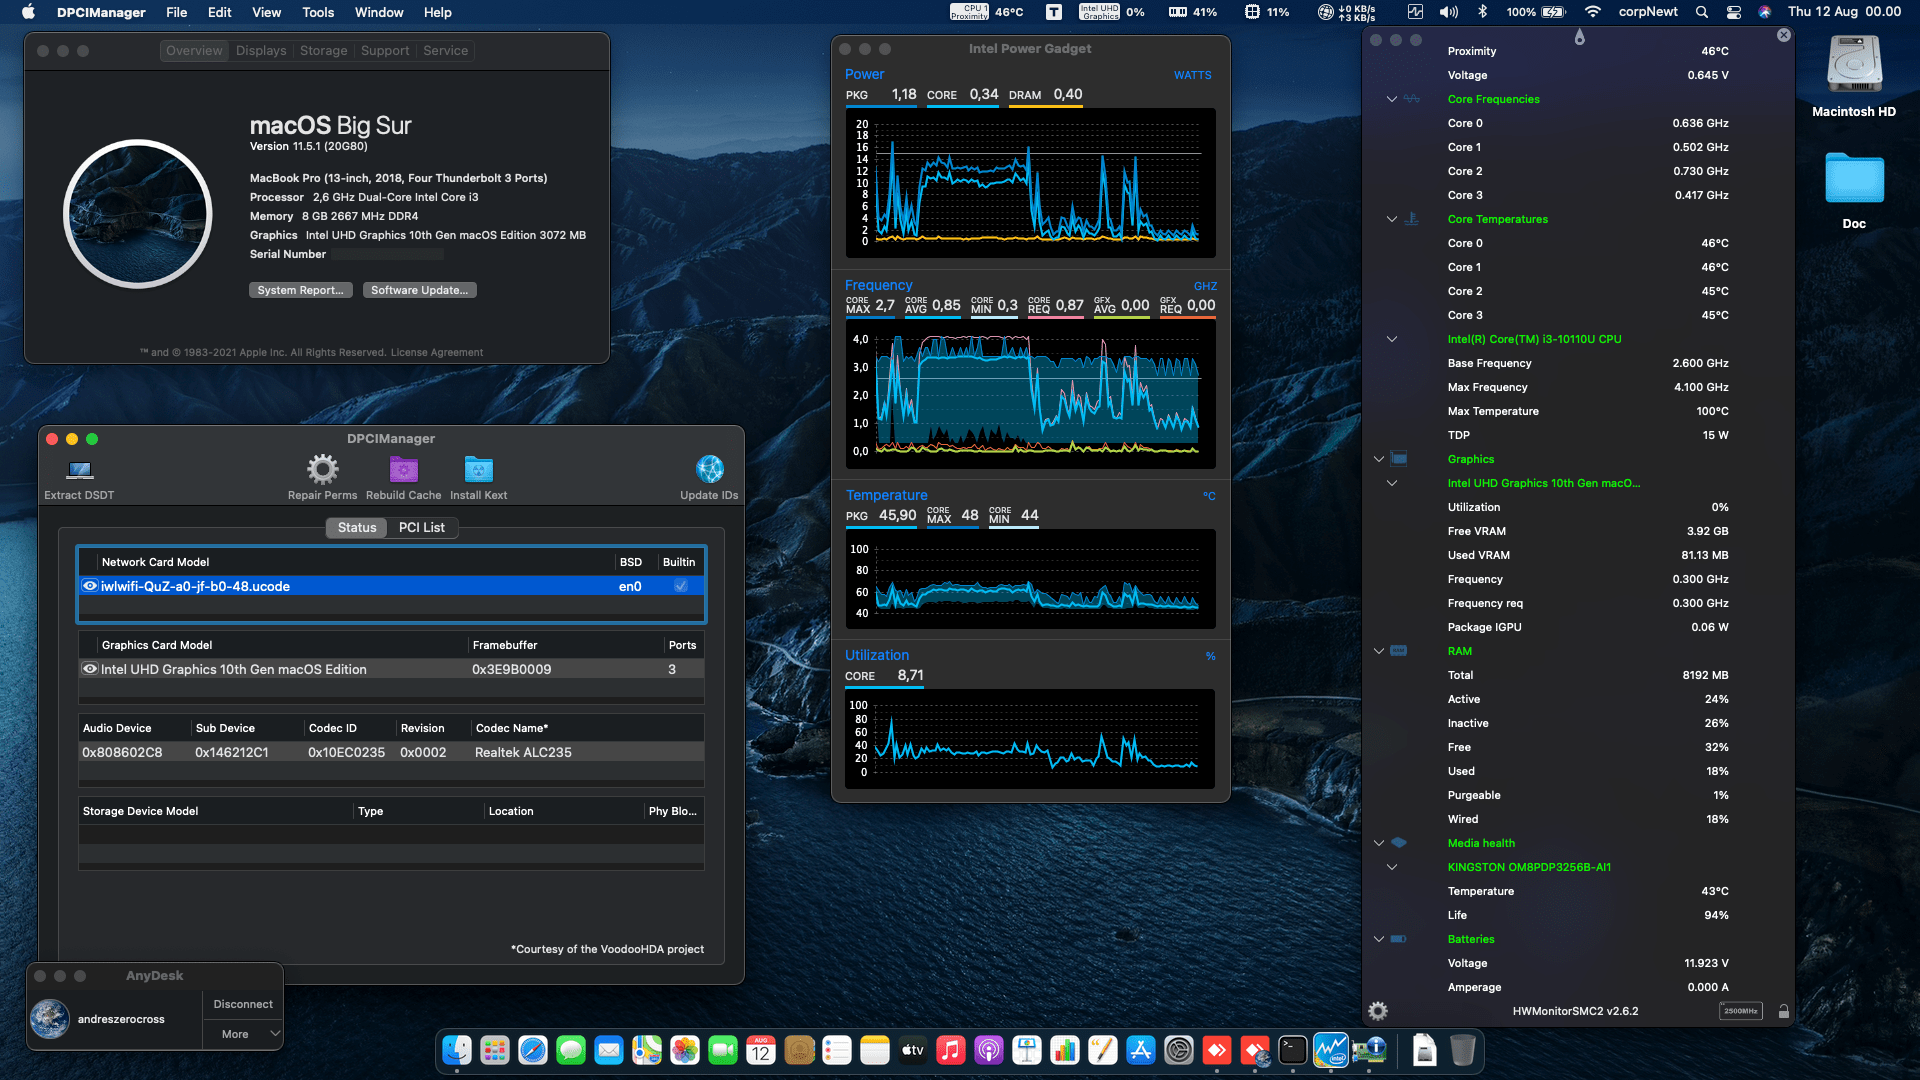This screenshot has width=1920, height=1080.
Task: Open the Photos app in dock
Action: coord(685,1050)
